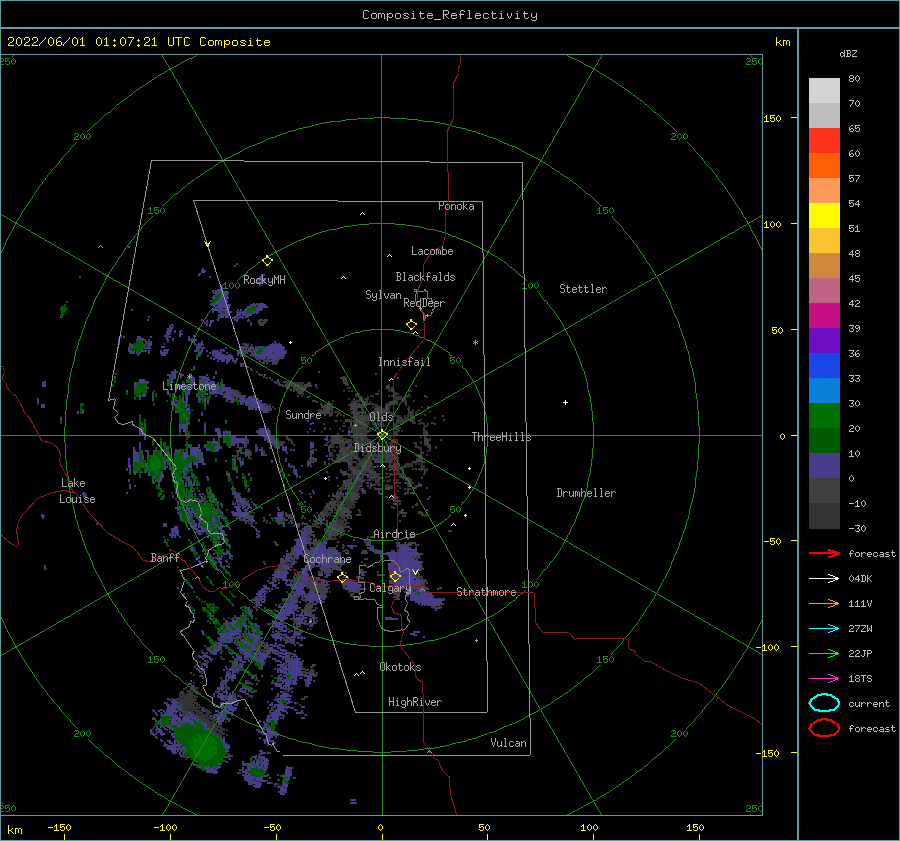Screen dimensions: 900x841
Task: Click the dBZ legend heading
Action: click(x=848, y=53)
